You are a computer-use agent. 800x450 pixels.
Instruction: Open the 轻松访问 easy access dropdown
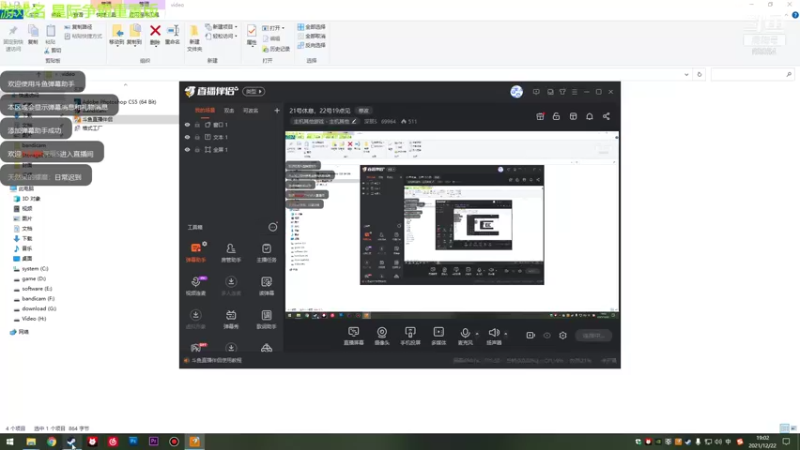click(x=221, y=36)
